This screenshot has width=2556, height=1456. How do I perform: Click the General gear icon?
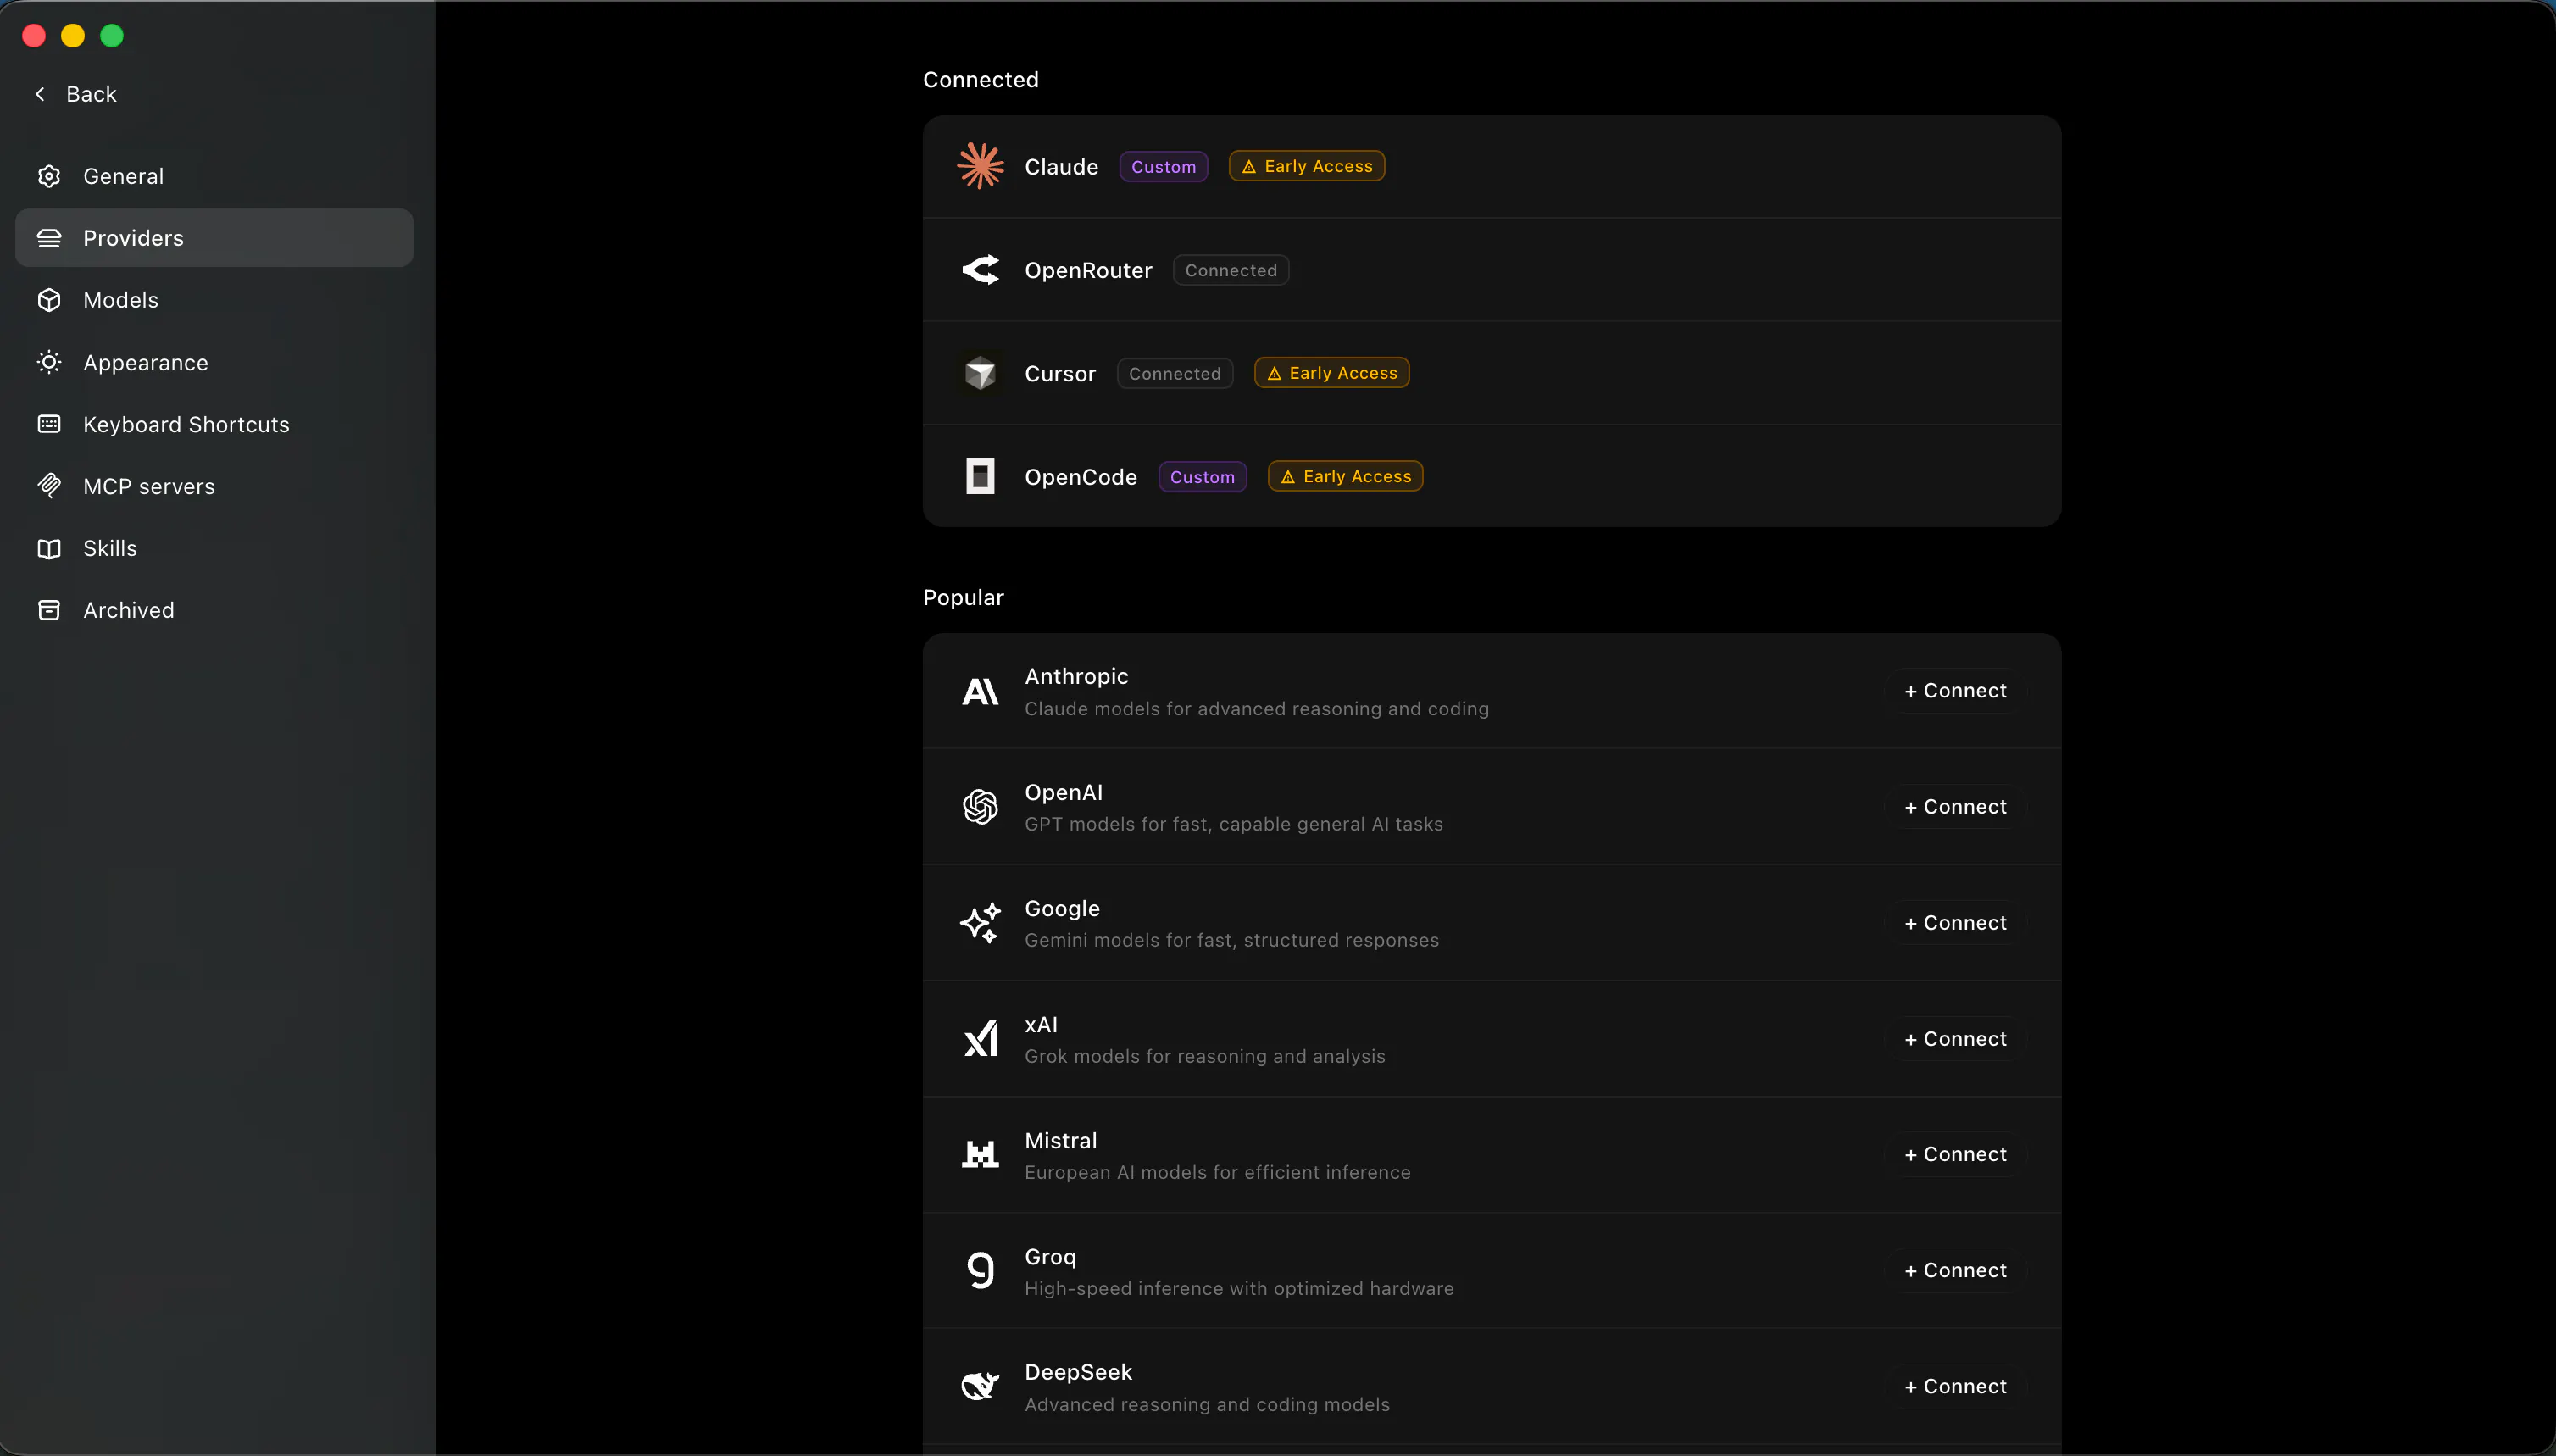tap(49, 176)
